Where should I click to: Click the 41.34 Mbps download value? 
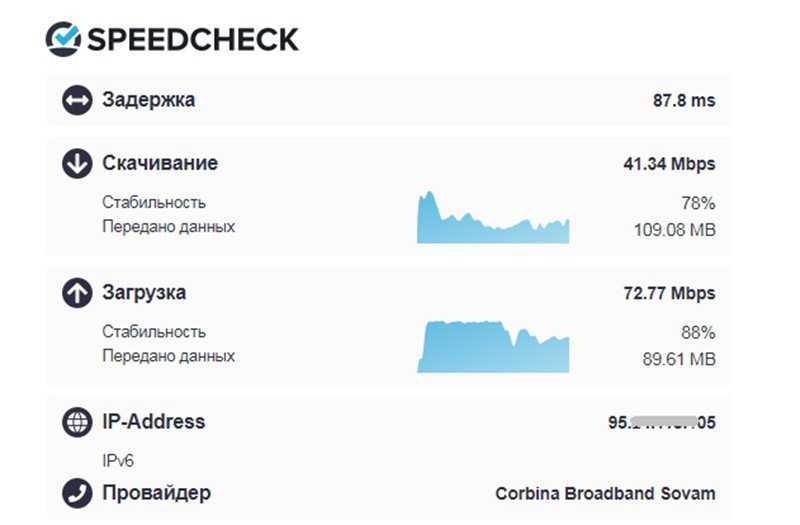[x=669, y=164]
